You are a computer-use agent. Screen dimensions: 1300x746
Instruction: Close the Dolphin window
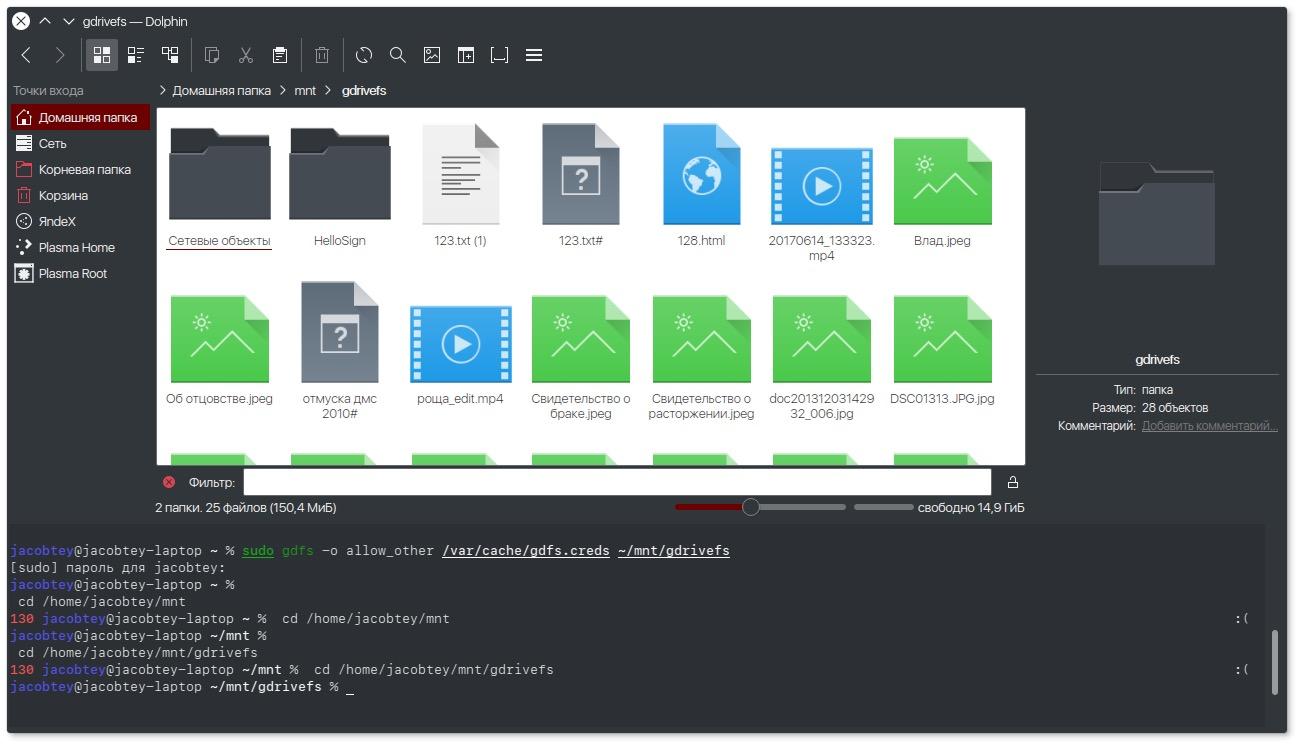click(21, 21)
